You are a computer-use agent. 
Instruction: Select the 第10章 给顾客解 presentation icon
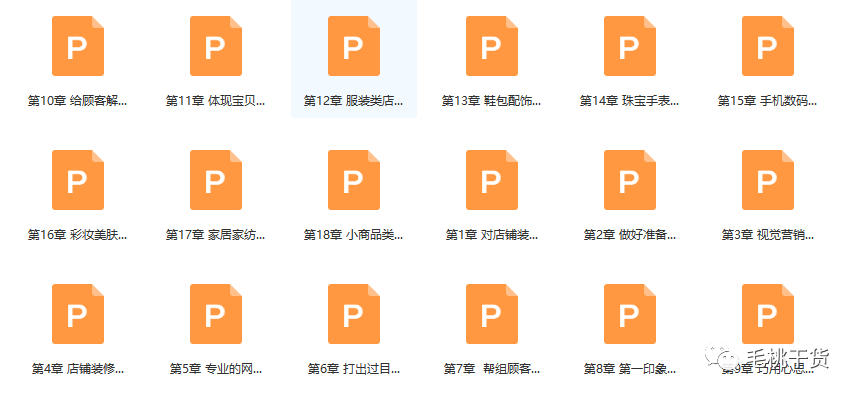[78, 46]
